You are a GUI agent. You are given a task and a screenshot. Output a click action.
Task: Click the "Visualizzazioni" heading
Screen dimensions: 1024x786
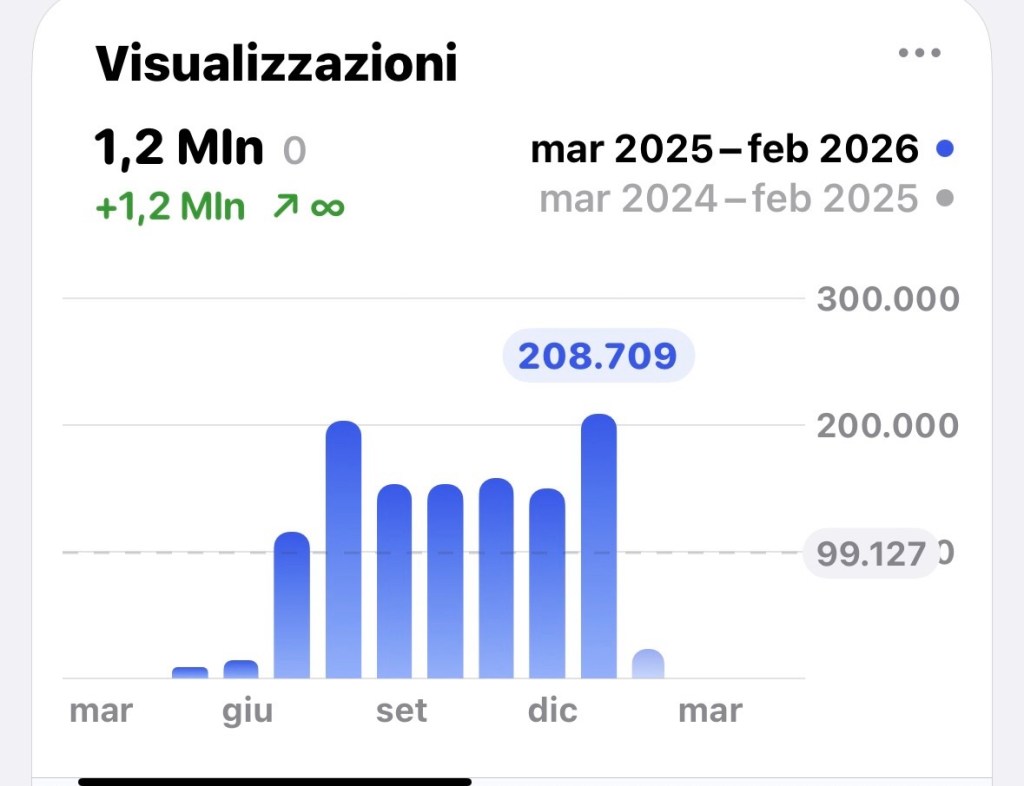276,65
